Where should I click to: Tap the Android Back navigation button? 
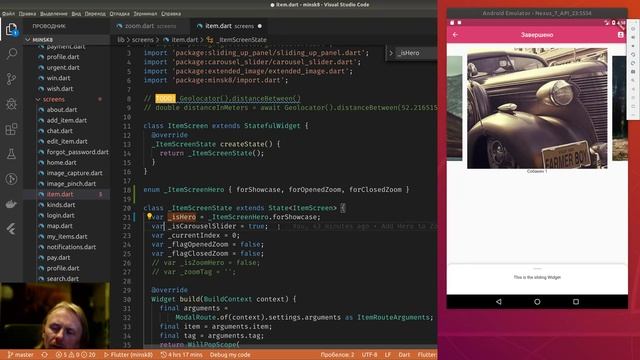[x=498, y=302]
